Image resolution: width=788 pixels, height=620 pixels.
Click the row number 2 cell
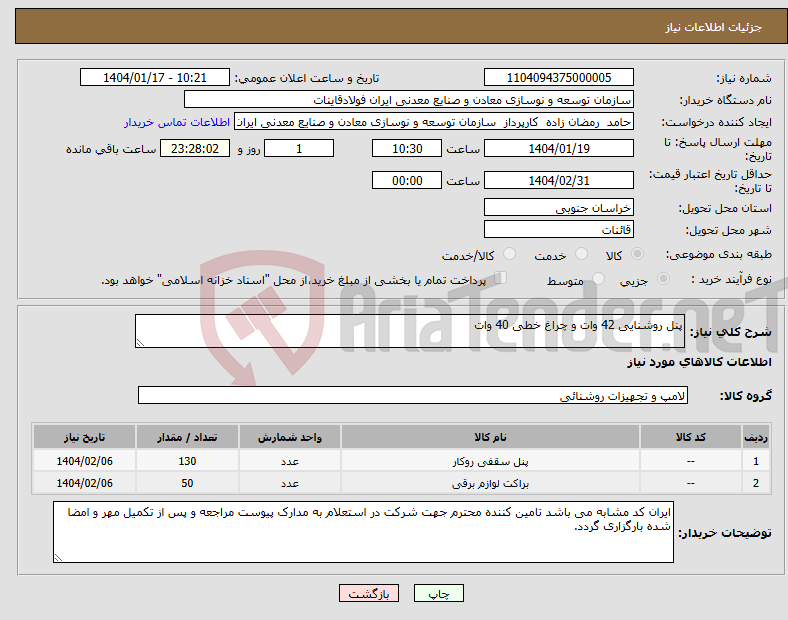755,483
